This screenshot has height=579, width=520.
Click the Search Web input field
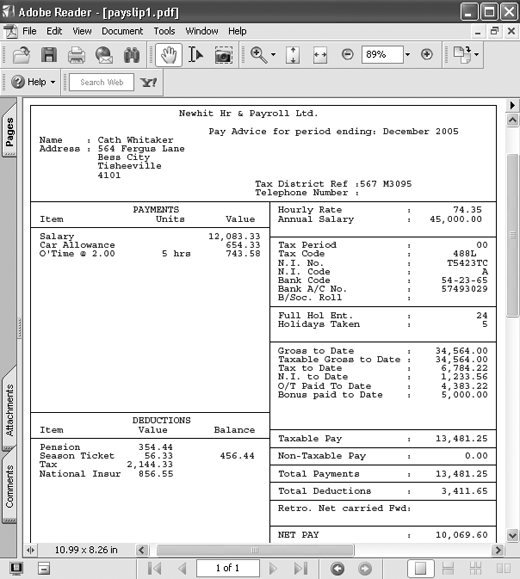pos(102,82)
